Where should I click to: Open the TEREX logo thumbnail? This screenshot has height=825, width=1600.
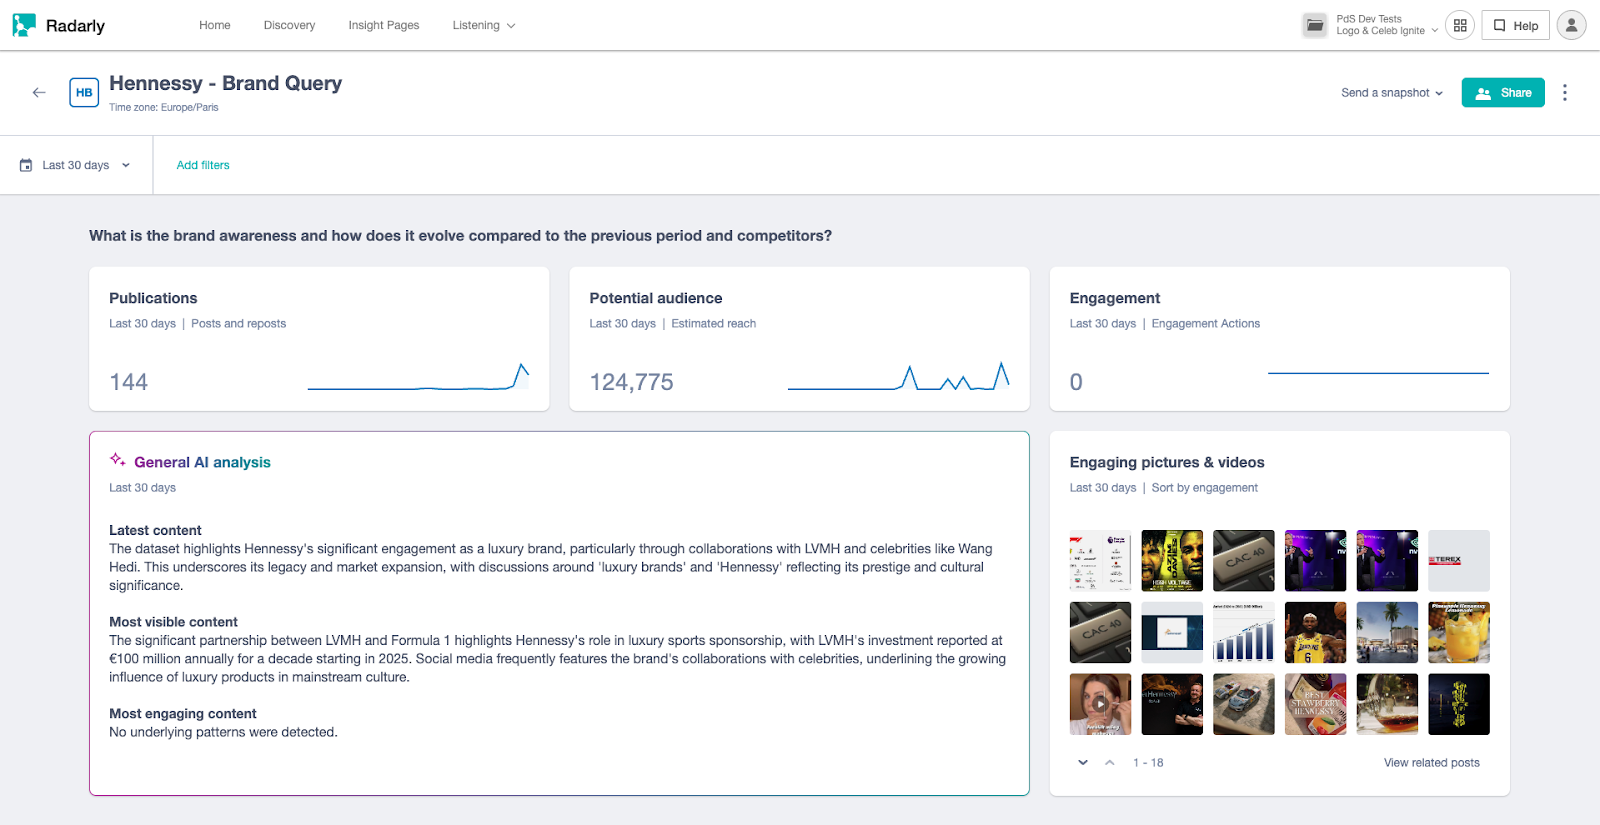point(1459,560)
